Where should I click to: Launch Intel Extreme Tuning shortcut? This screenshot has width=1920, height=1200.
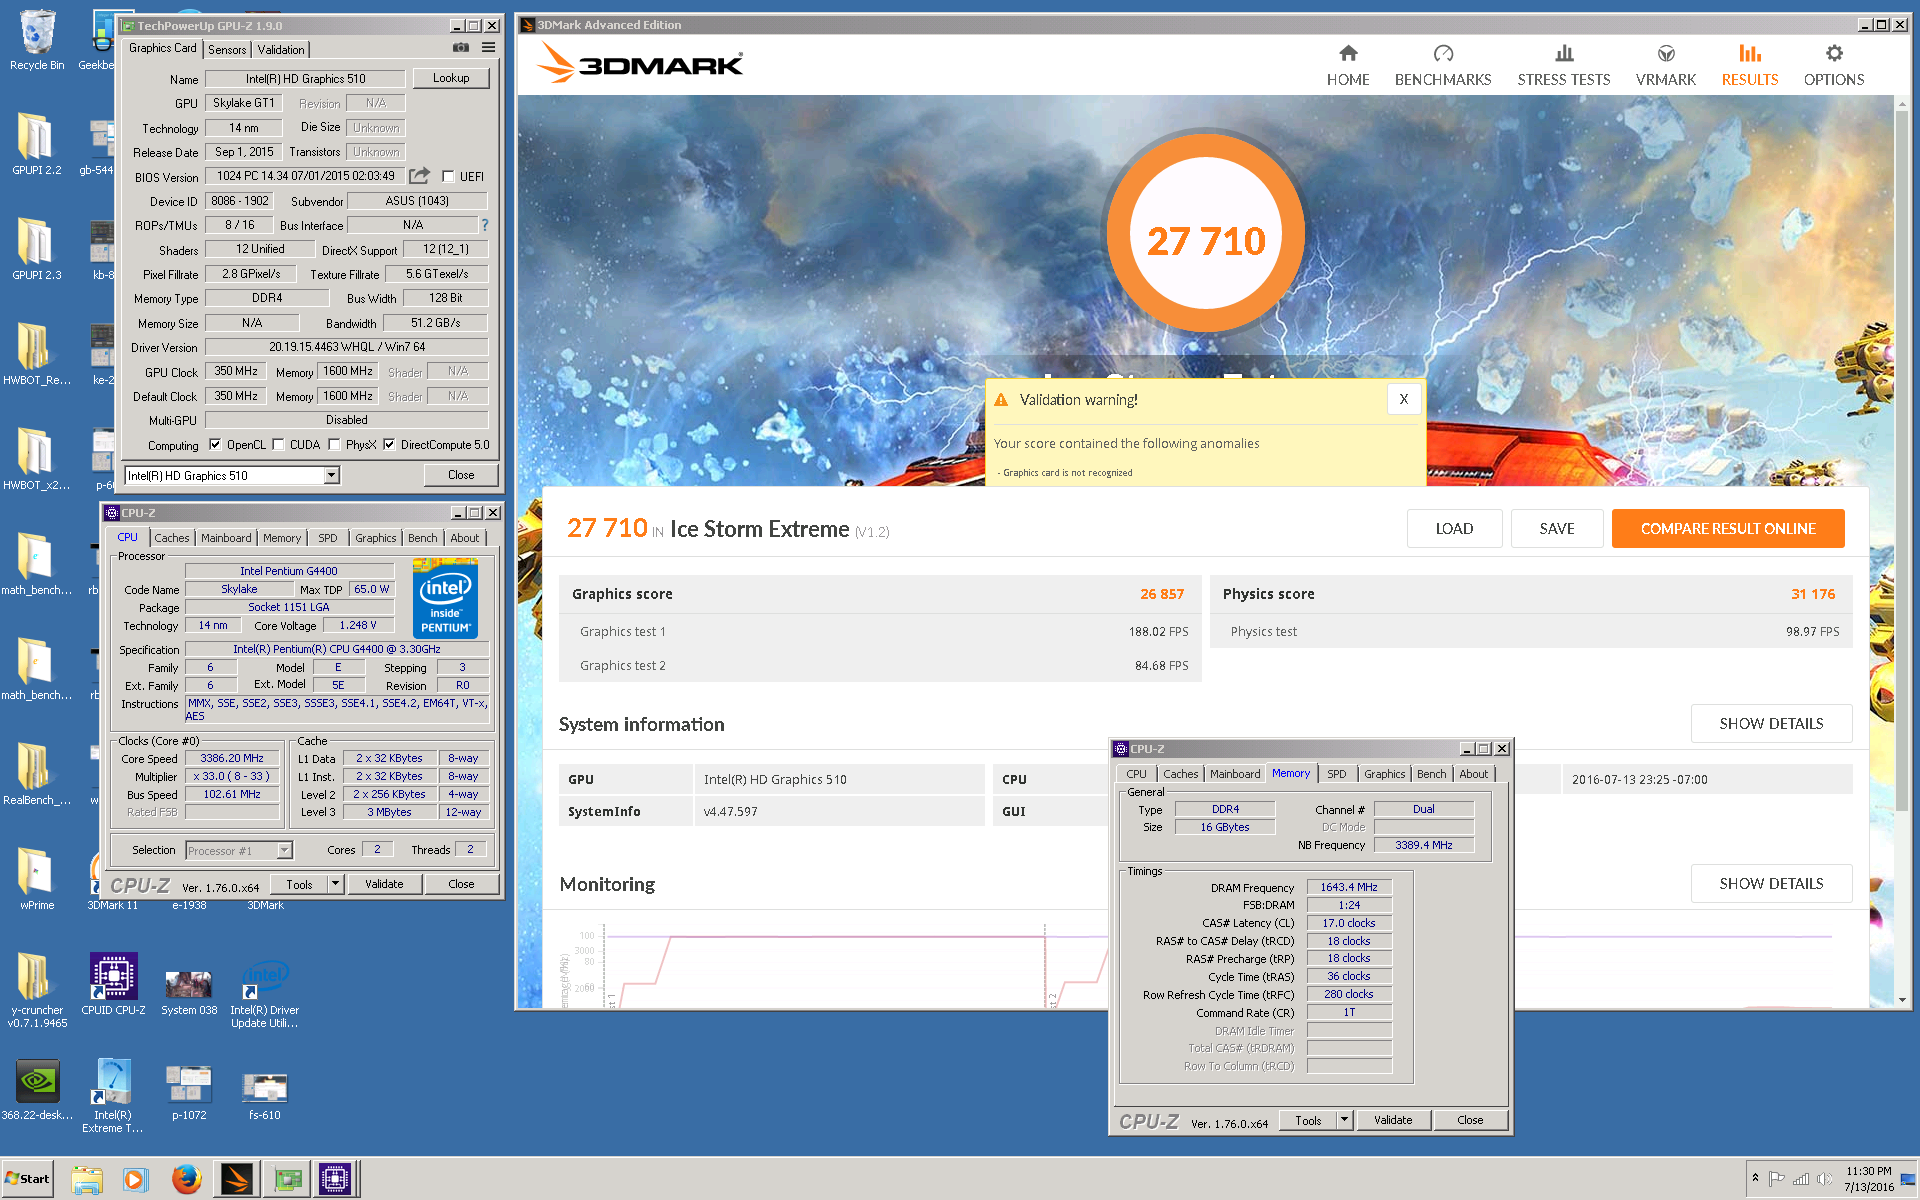pos(113,1095)
